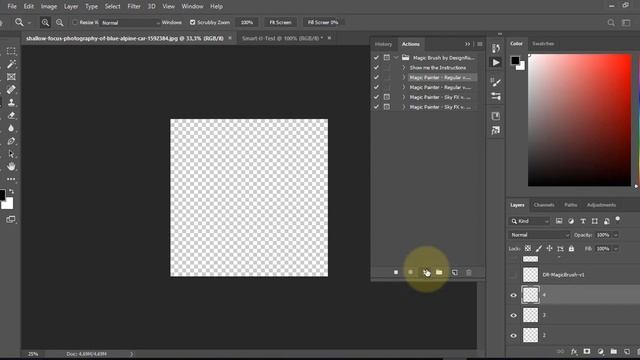Create new group in Layers panel
Screen dimensions: 640x360
click(613, 351)
